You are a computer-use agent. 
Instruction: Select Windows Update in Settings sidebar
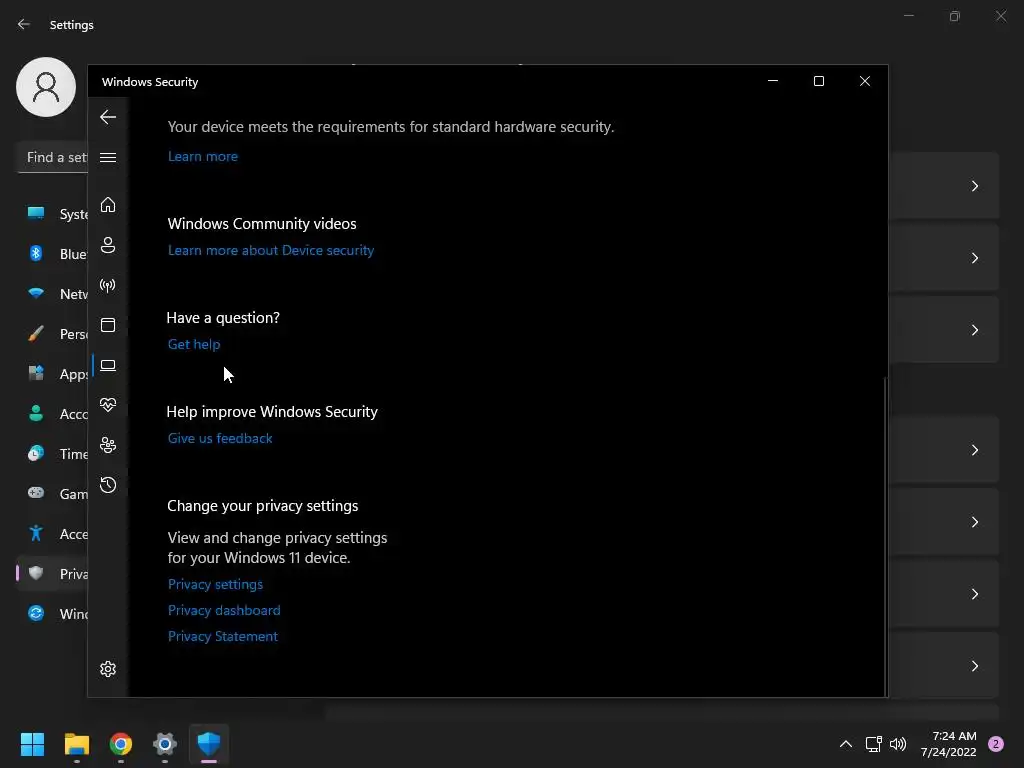point(53,614)
